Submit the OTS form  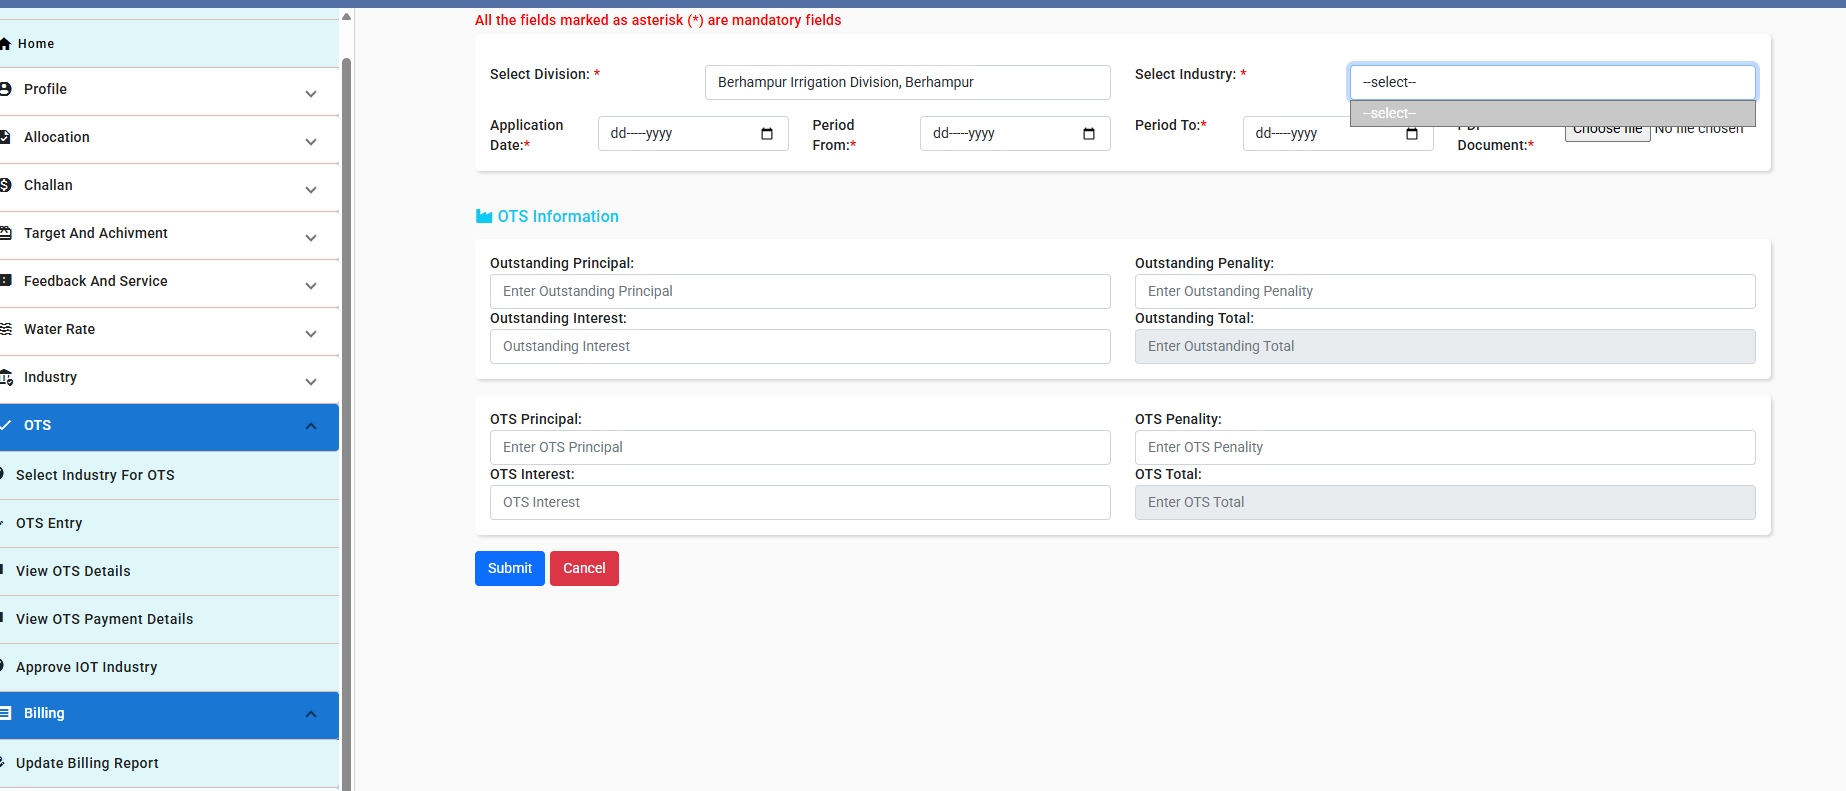point(510,568)
